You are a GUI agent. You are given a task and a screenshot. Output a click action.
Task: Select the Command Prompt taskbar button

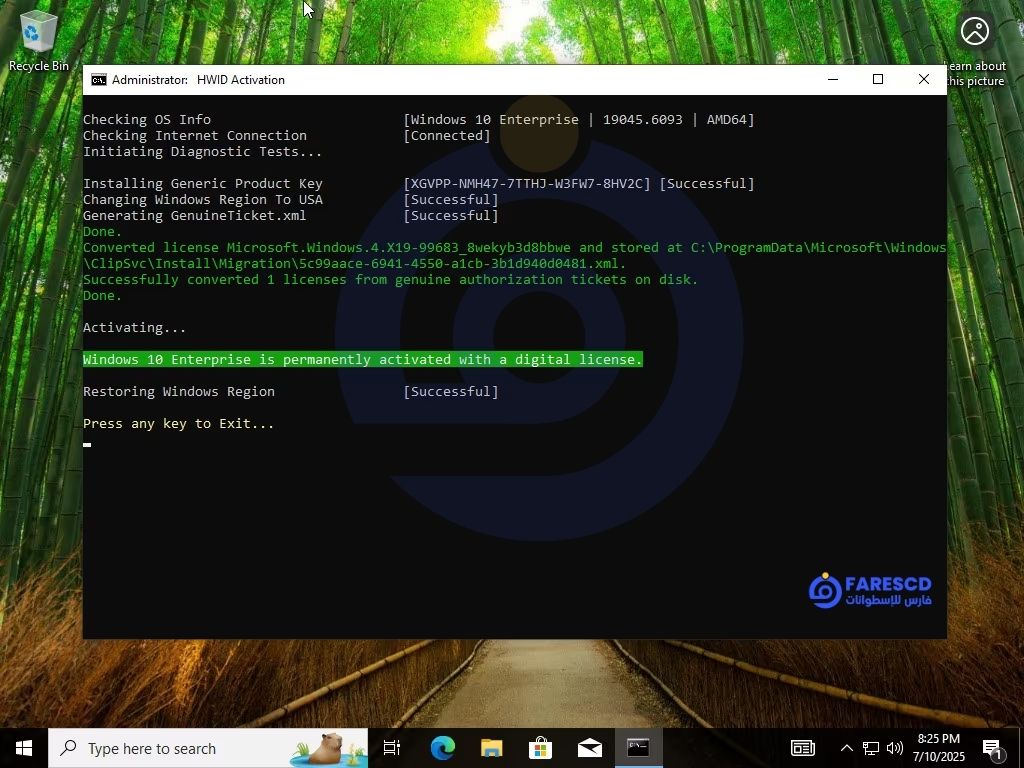[638, 748]
